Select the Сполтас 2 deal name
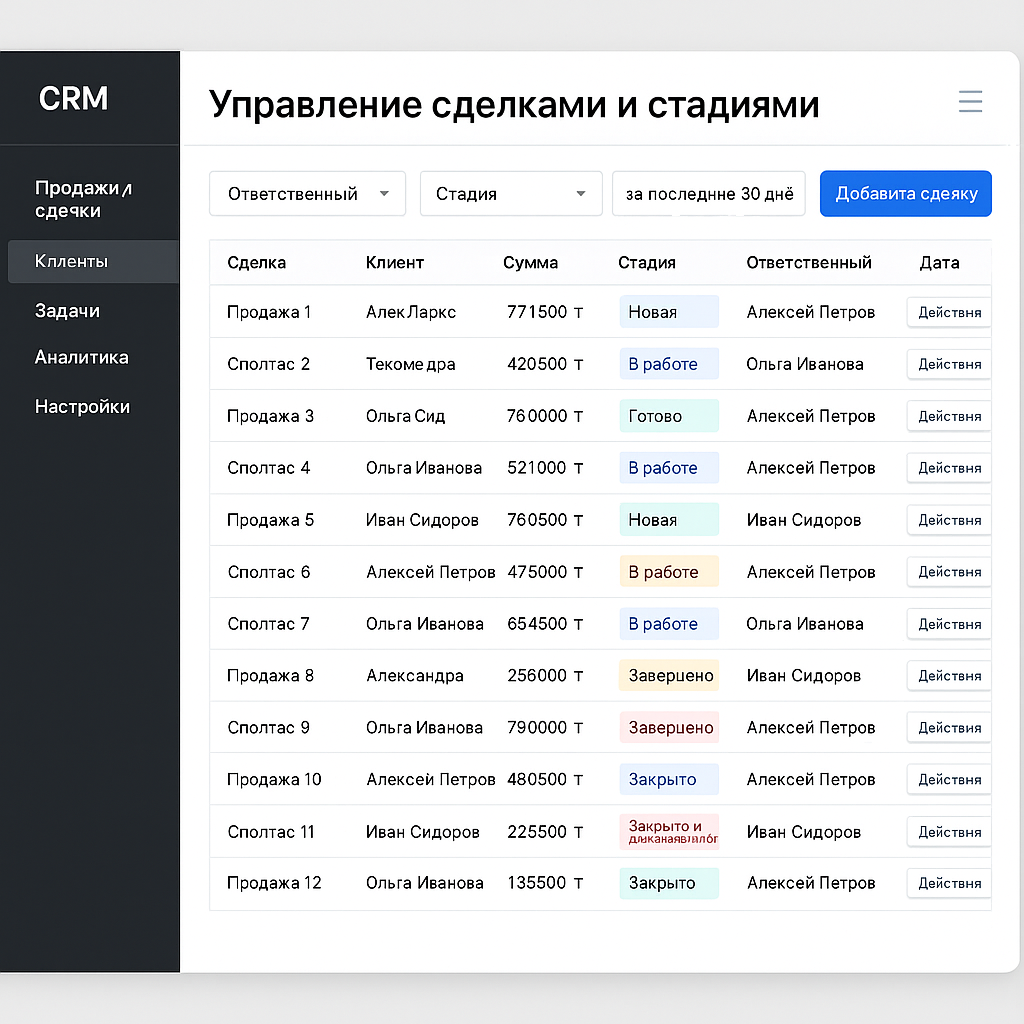This screenshot has width=1024, height=1024. (268, 364)
